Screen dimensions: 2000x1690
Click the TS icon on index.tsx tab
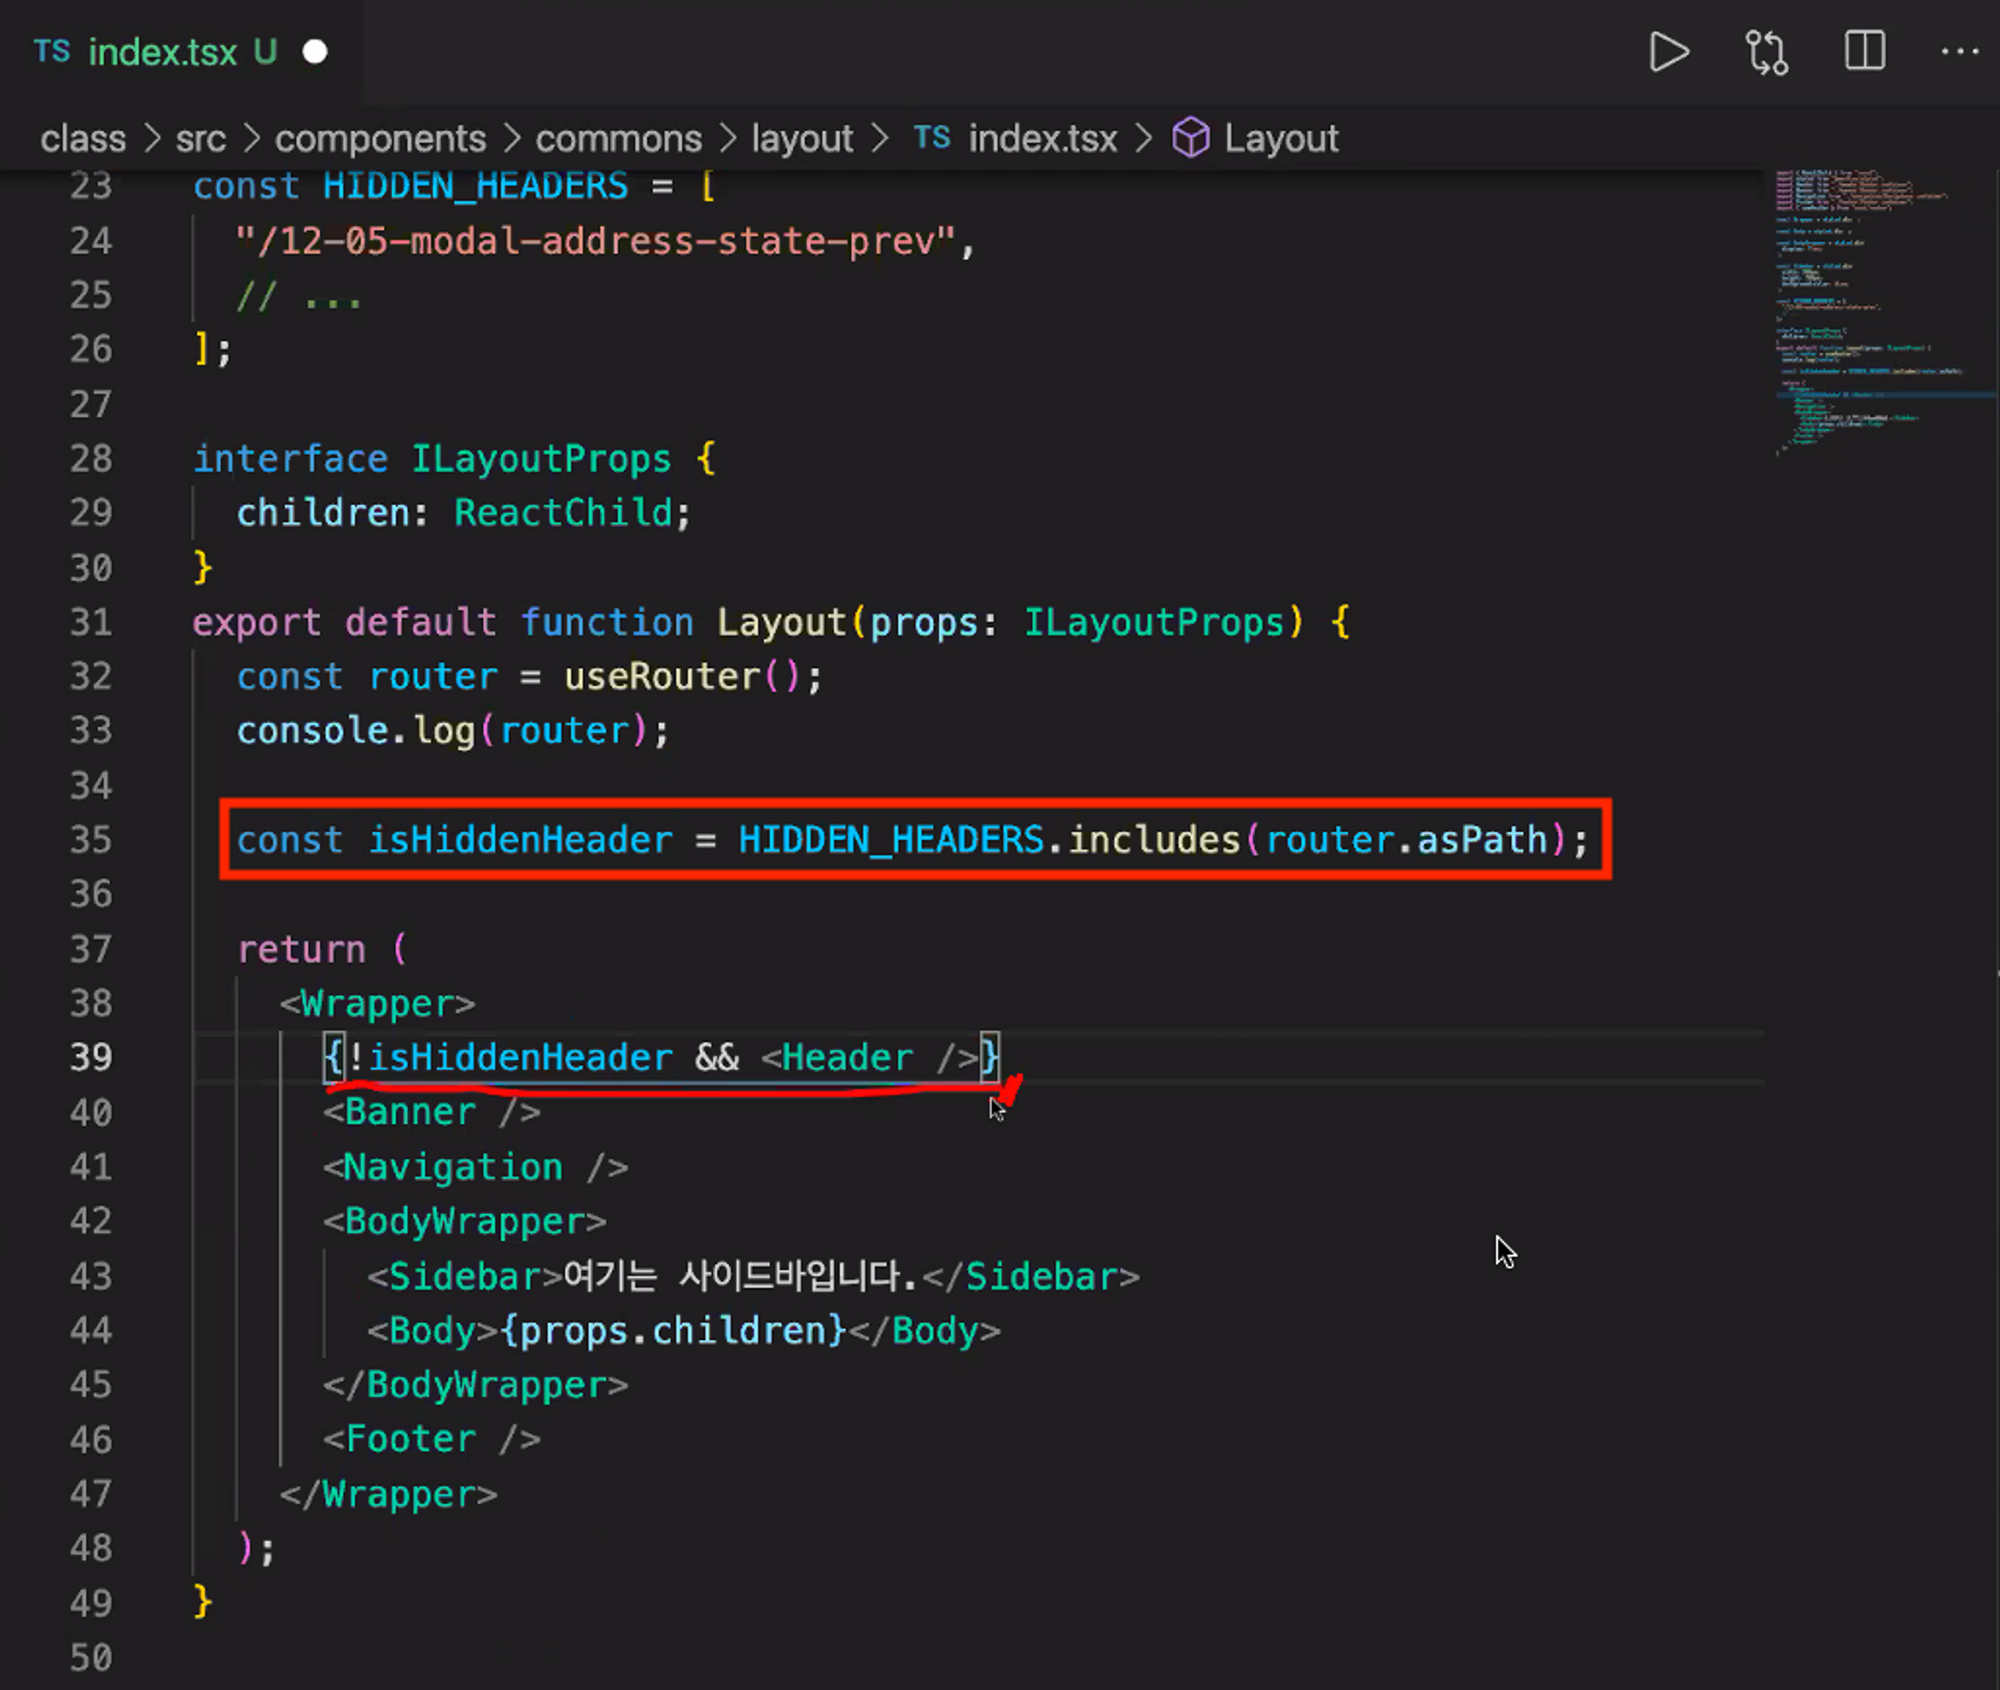click(52, 52)
